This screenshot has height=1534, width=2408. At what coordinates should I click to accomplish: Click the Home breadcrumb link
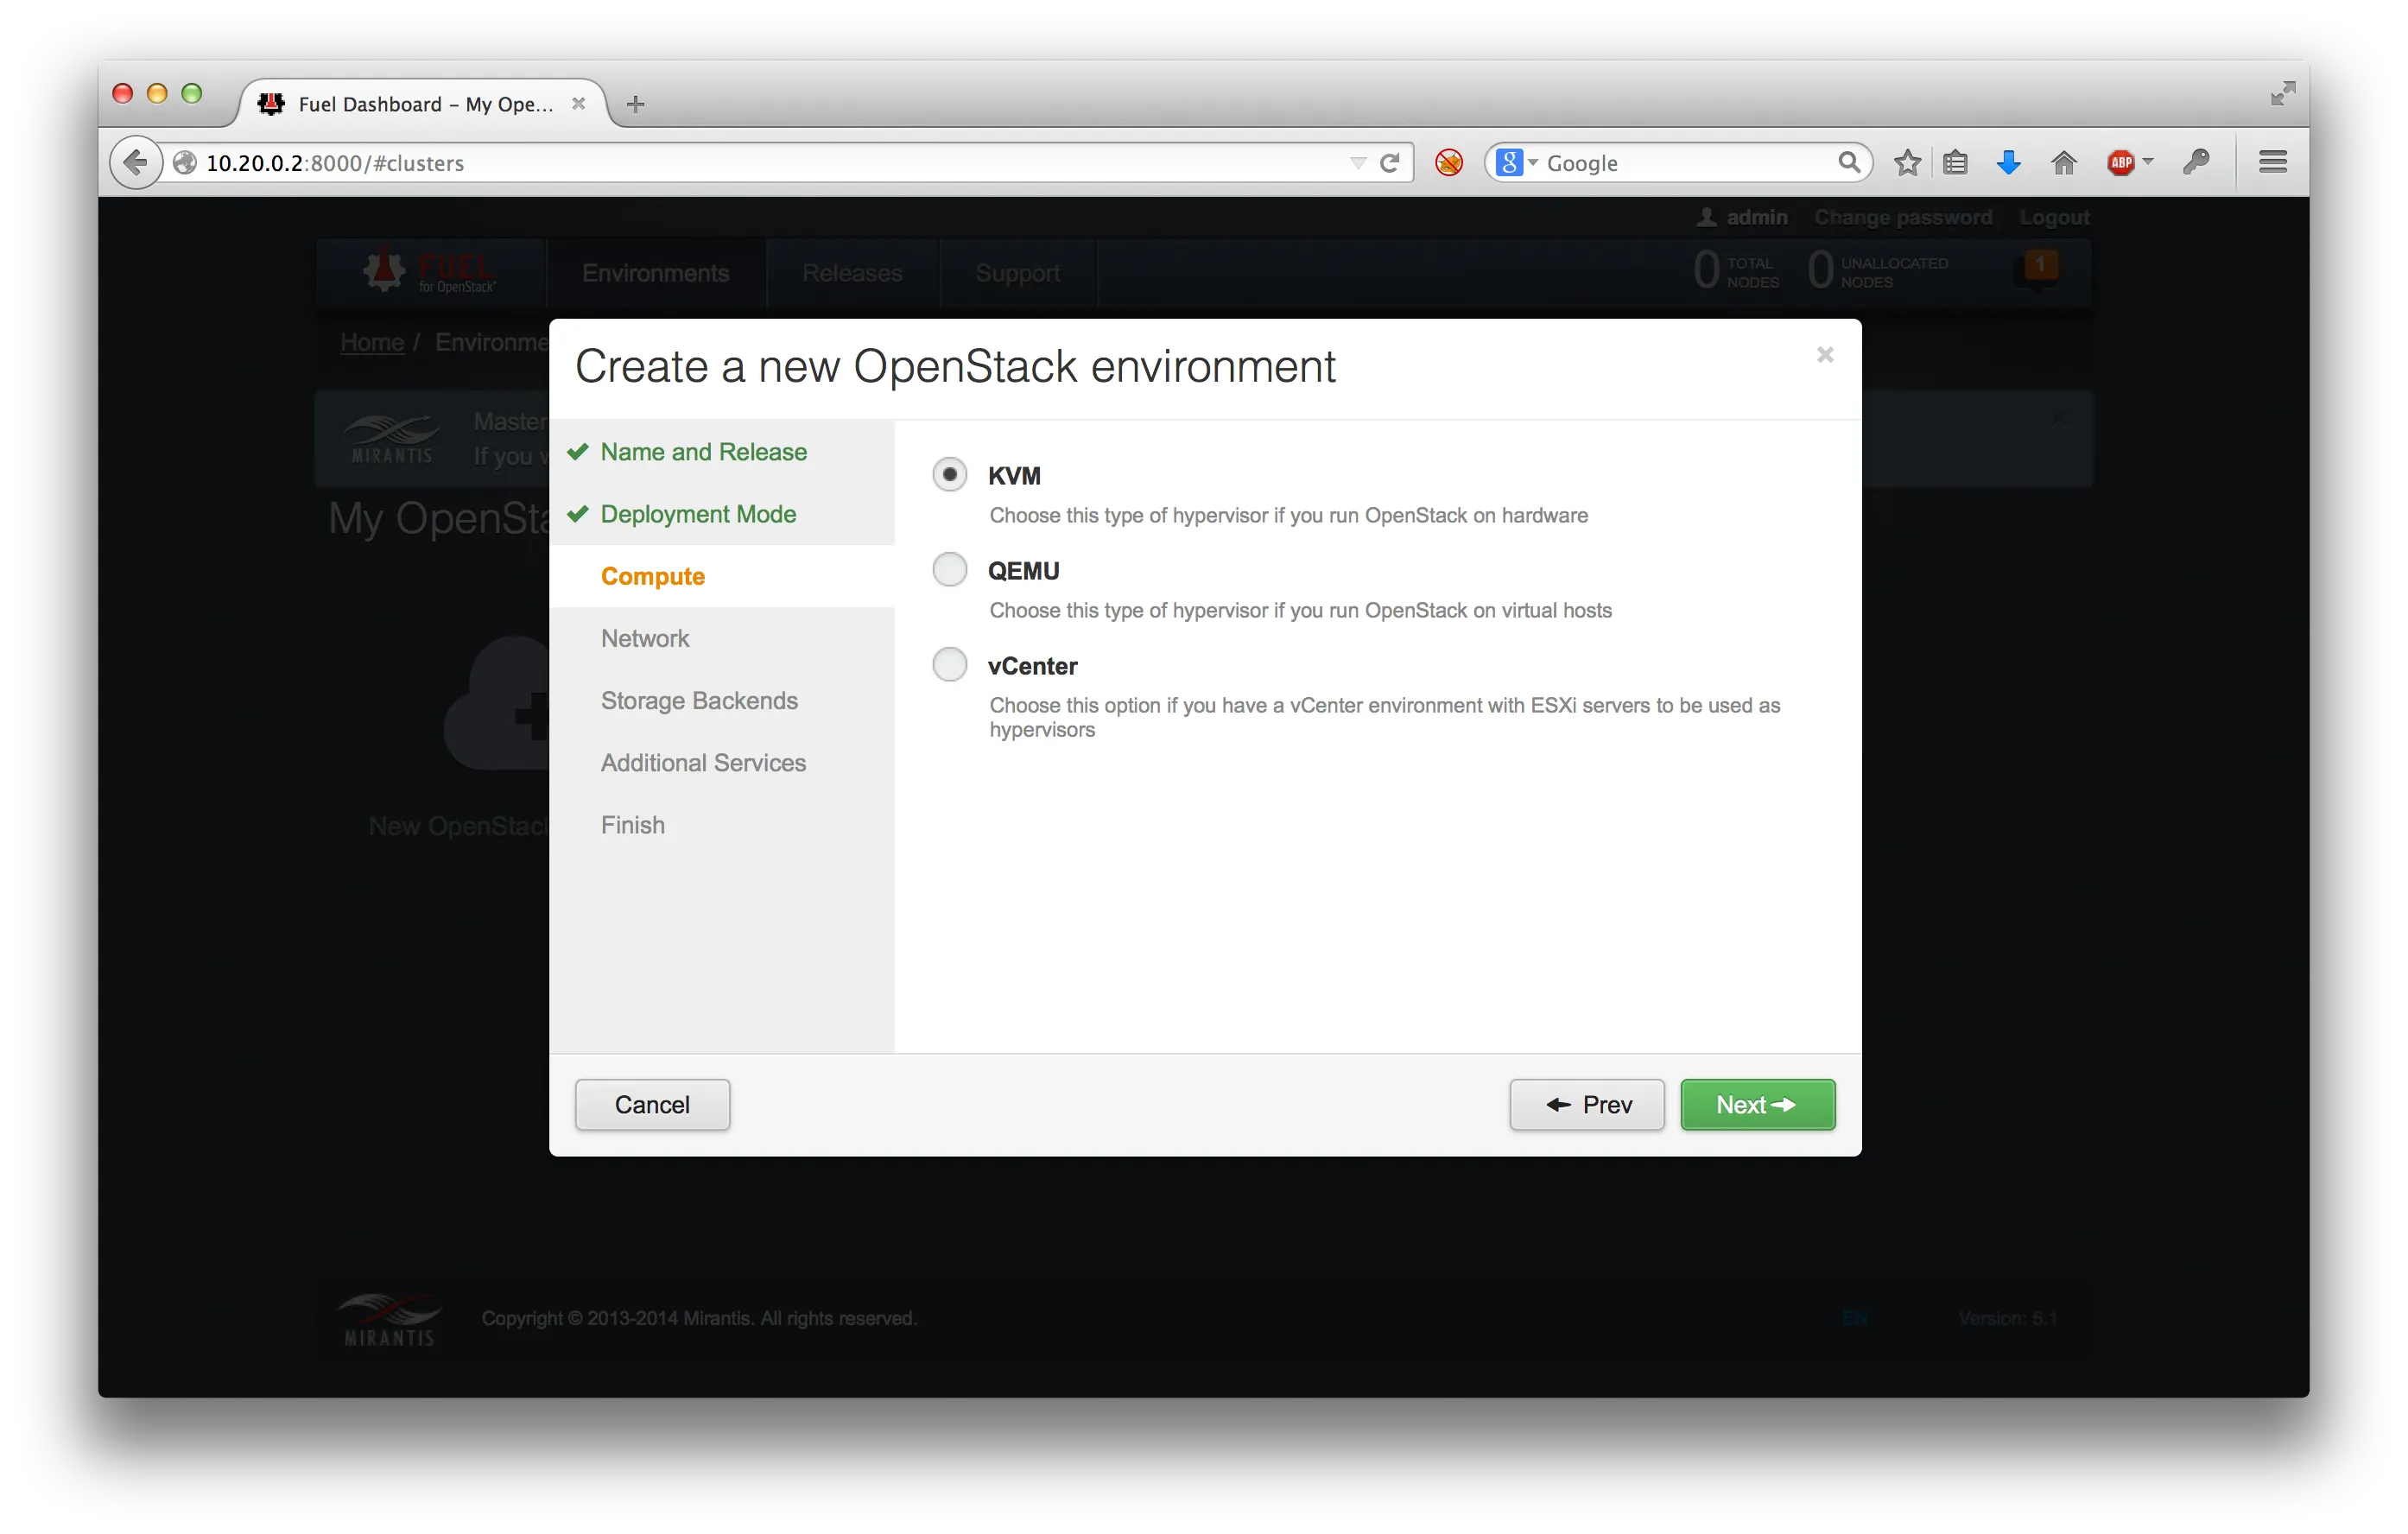pyautogui.click(x=372, y=342)
